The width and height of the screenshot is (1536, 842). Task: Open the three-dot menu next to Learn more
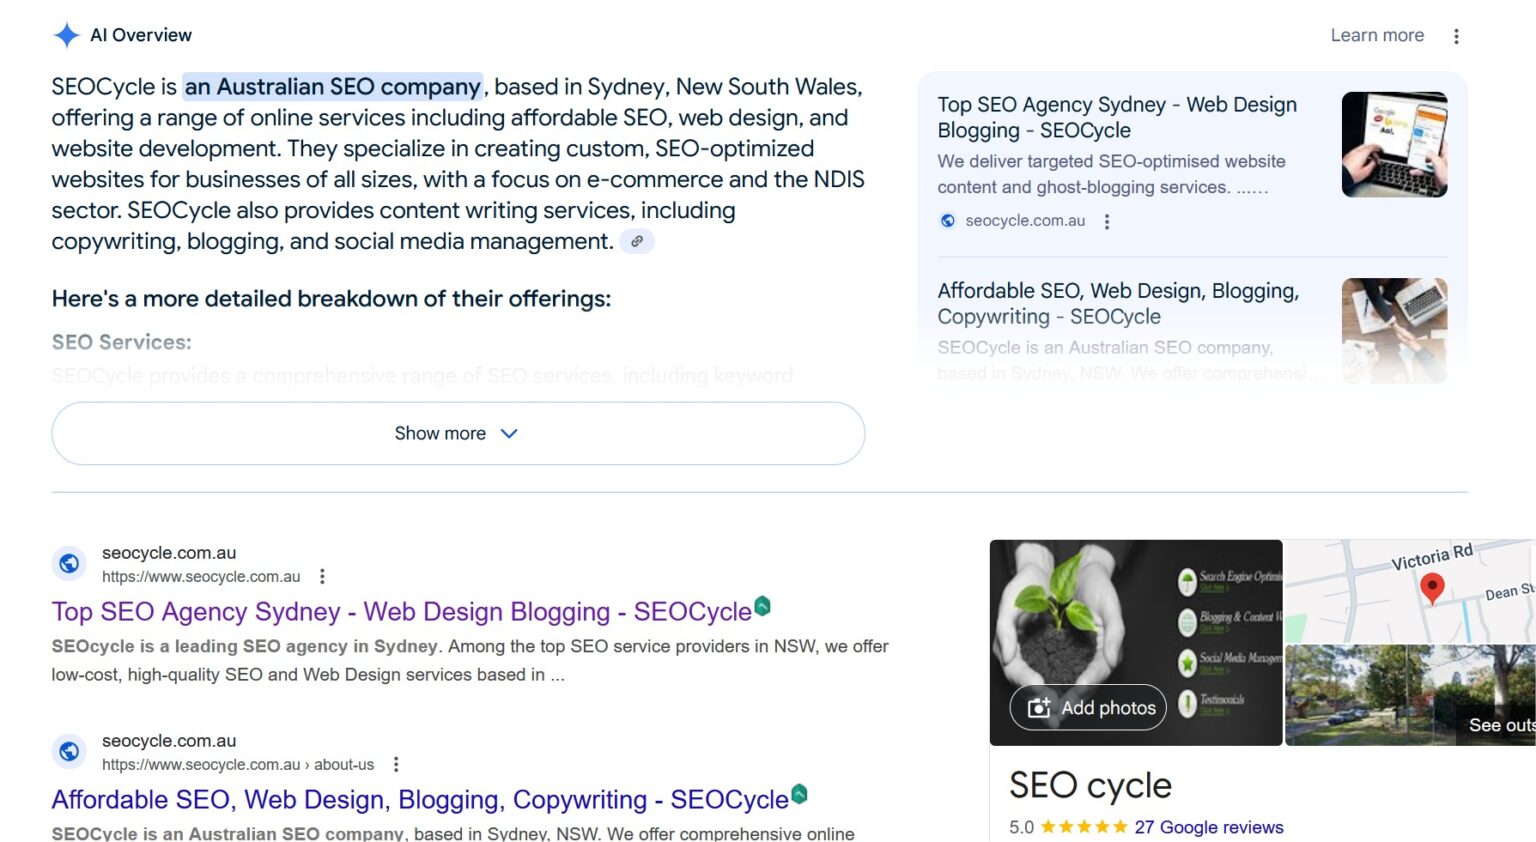[1456, 35]
